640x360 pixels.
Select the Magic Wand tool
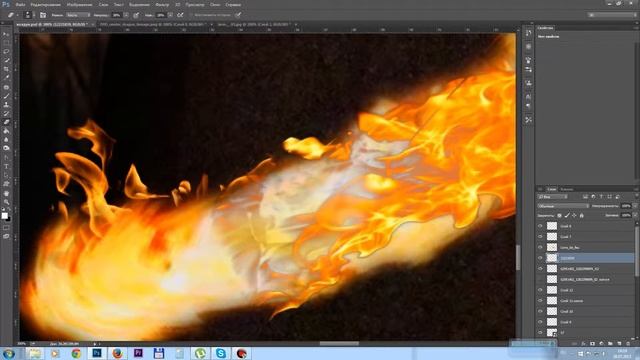point(6,60)
